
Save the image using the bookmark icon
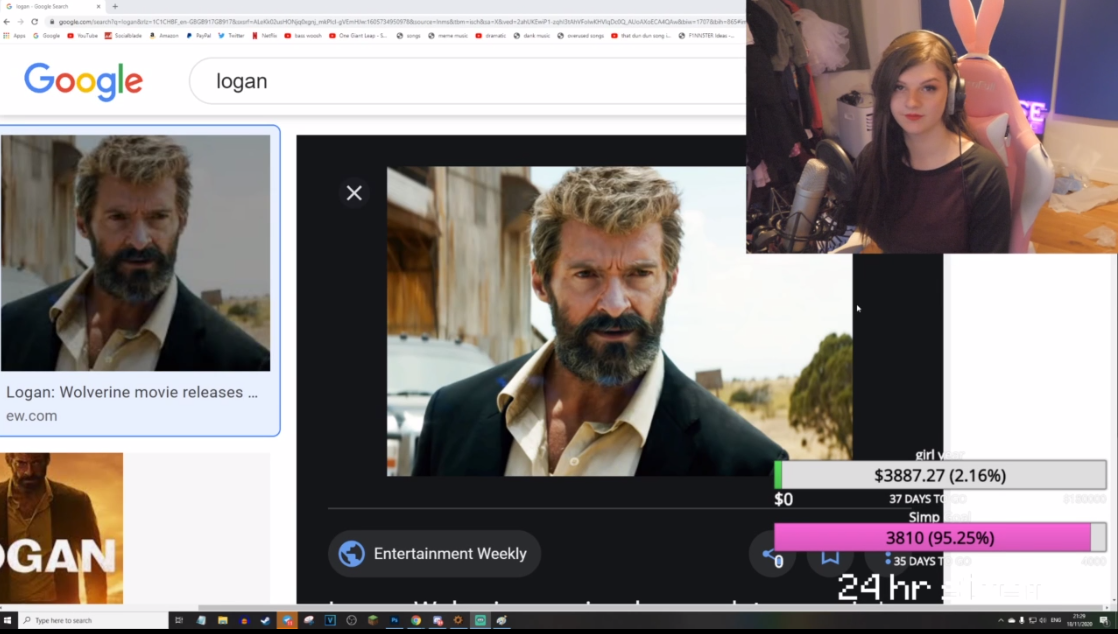click(830, 554)
